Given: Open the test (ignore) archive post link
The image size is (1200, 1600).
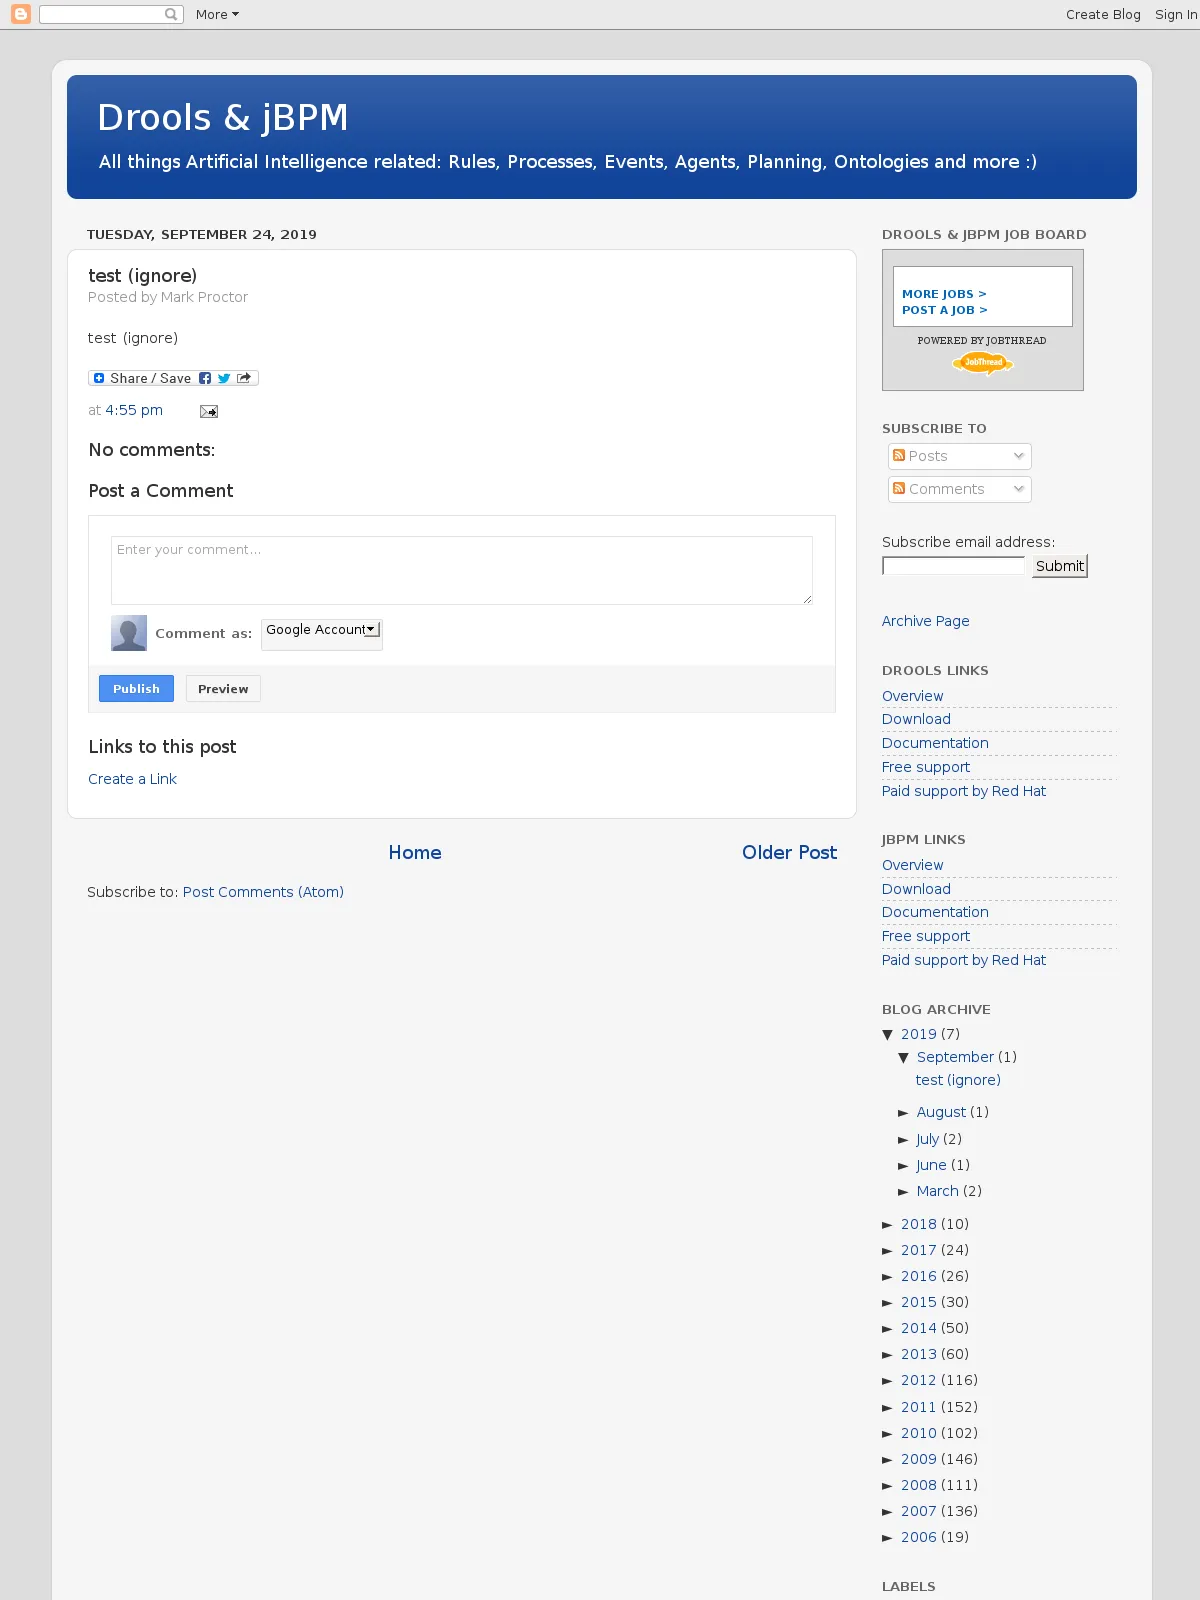Looking at the screenshot, I should coord(958,1080).
